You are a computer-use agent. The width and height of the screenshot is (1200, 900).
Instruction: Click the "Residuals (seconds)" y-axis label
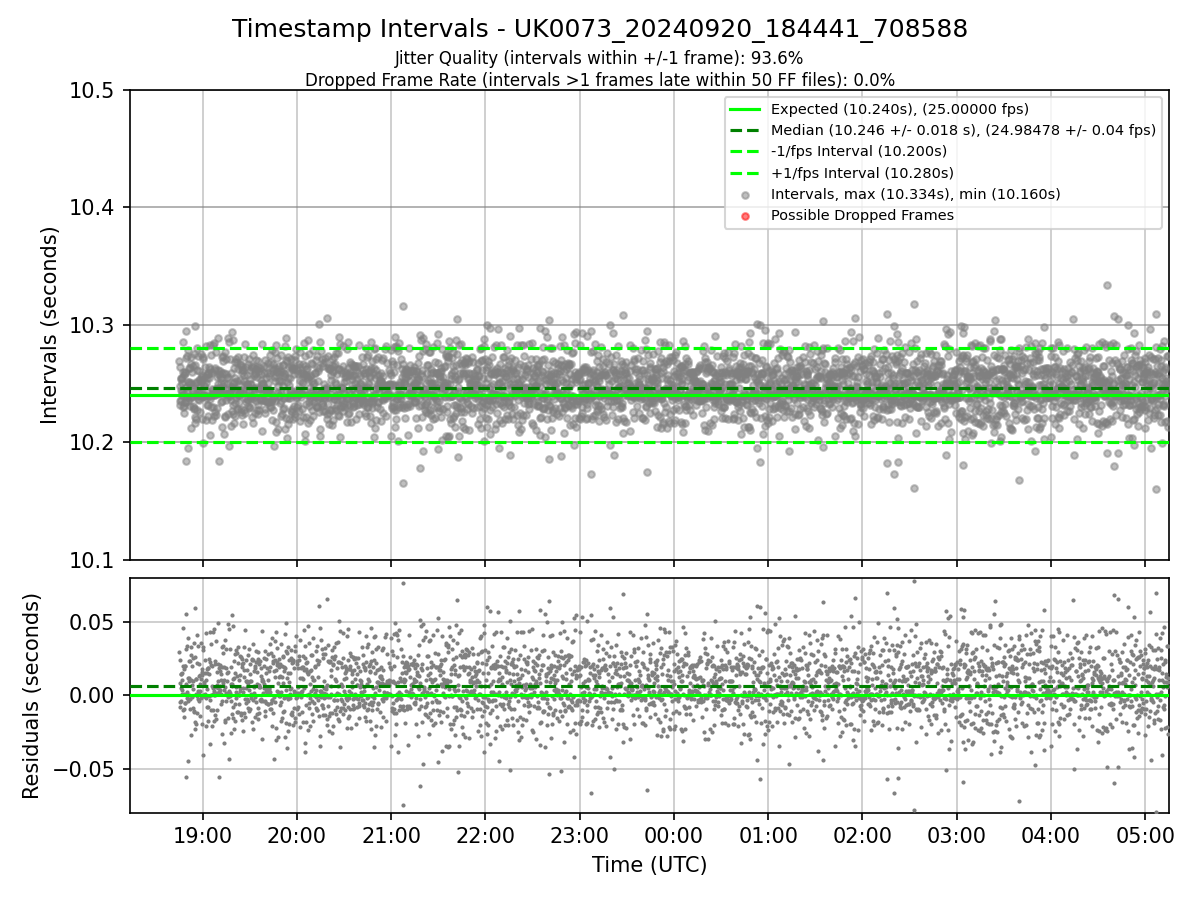31,696
